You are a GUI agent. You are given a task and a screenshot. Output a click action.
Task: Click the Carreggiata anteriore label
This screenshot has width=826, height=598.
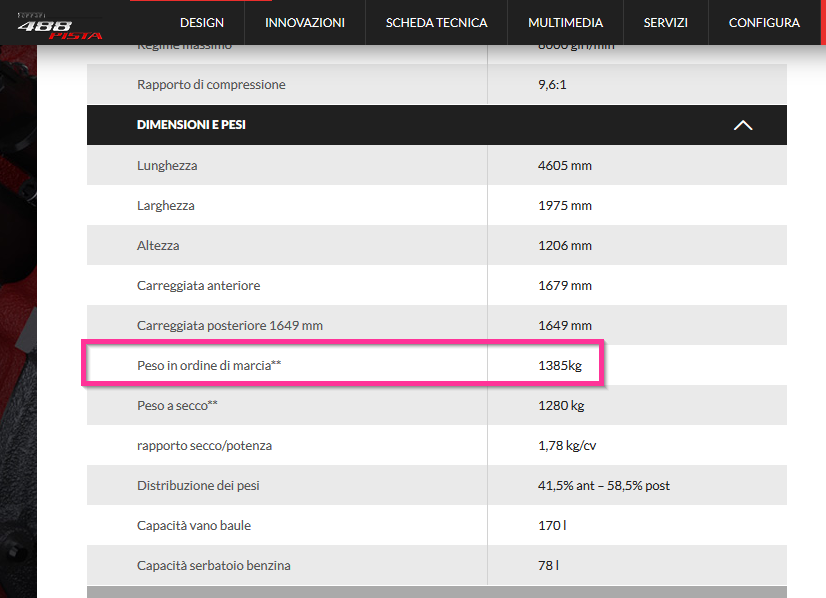click(x=198, y=286)
